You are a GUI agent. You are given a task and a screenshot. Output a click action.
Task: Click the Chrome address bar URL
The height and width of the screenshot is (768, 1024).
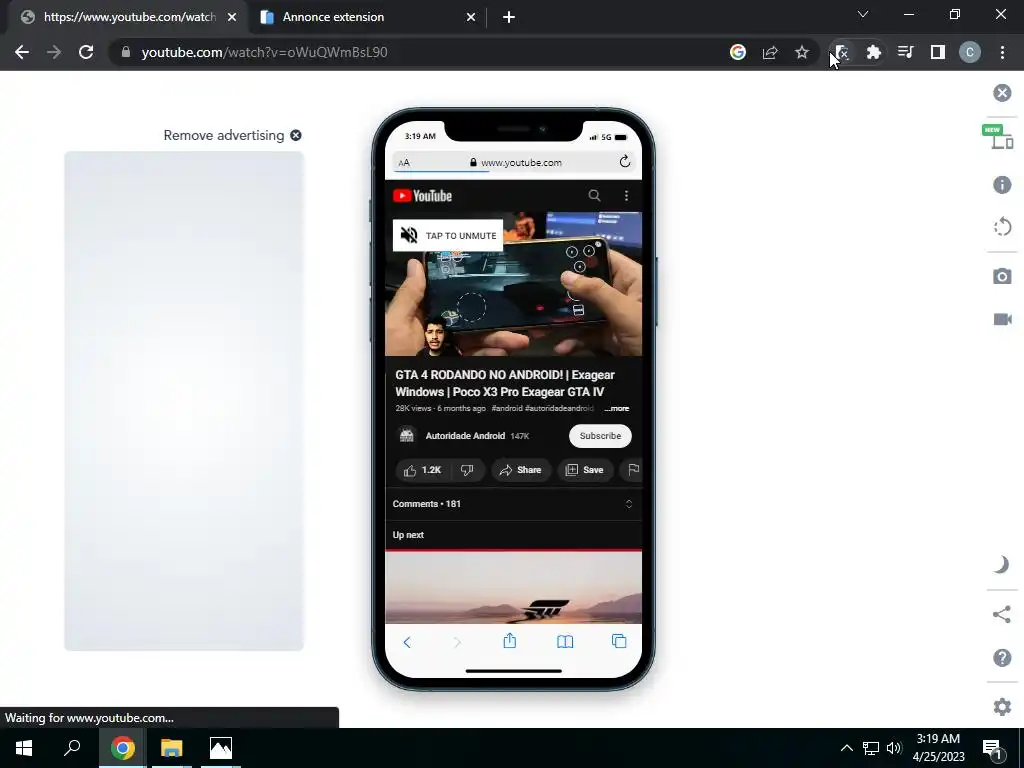[x=264, y=52]
